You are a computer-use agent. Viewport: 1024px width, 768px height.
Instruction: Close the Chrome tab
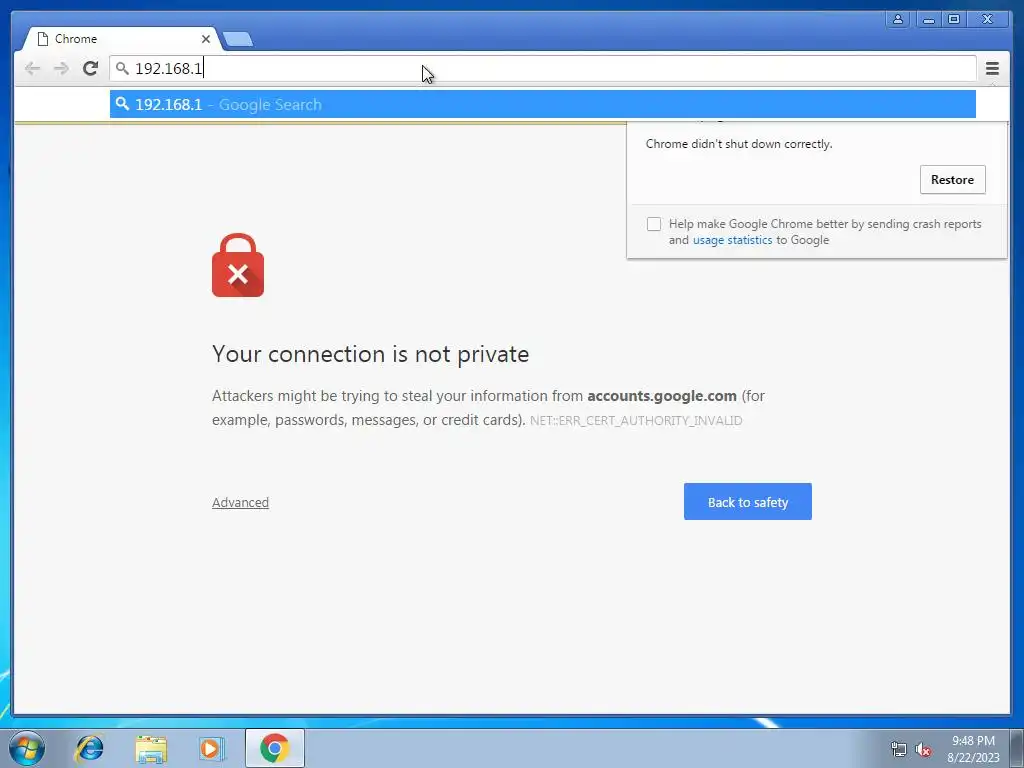(x=206, y=39)
